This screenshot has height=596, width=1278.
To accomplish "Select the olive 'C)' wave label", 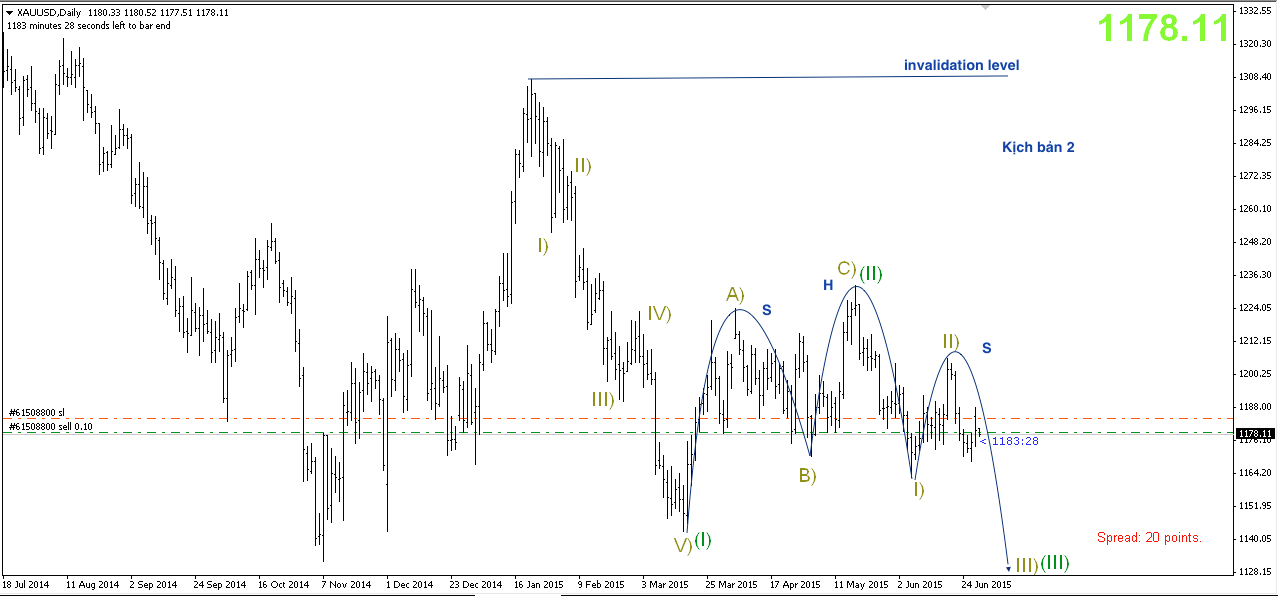I will pyautogui.click(x=847, y=268).
